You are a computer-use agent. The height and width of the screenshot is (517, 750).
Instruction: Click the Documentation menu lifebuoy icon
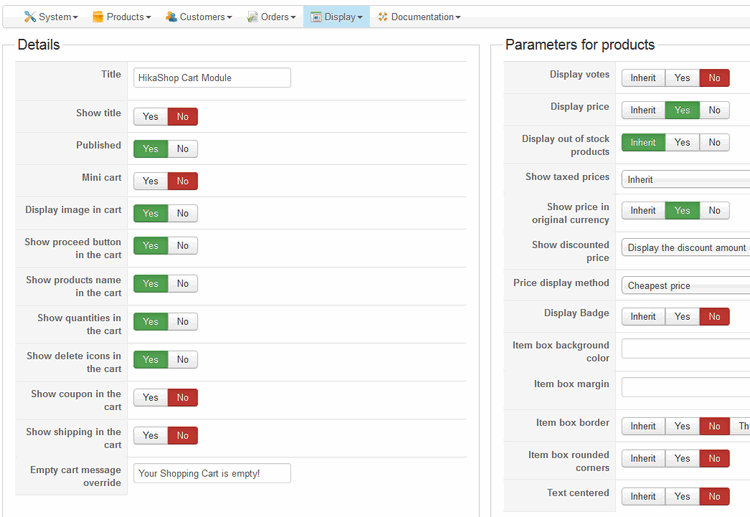click(383, 17)
